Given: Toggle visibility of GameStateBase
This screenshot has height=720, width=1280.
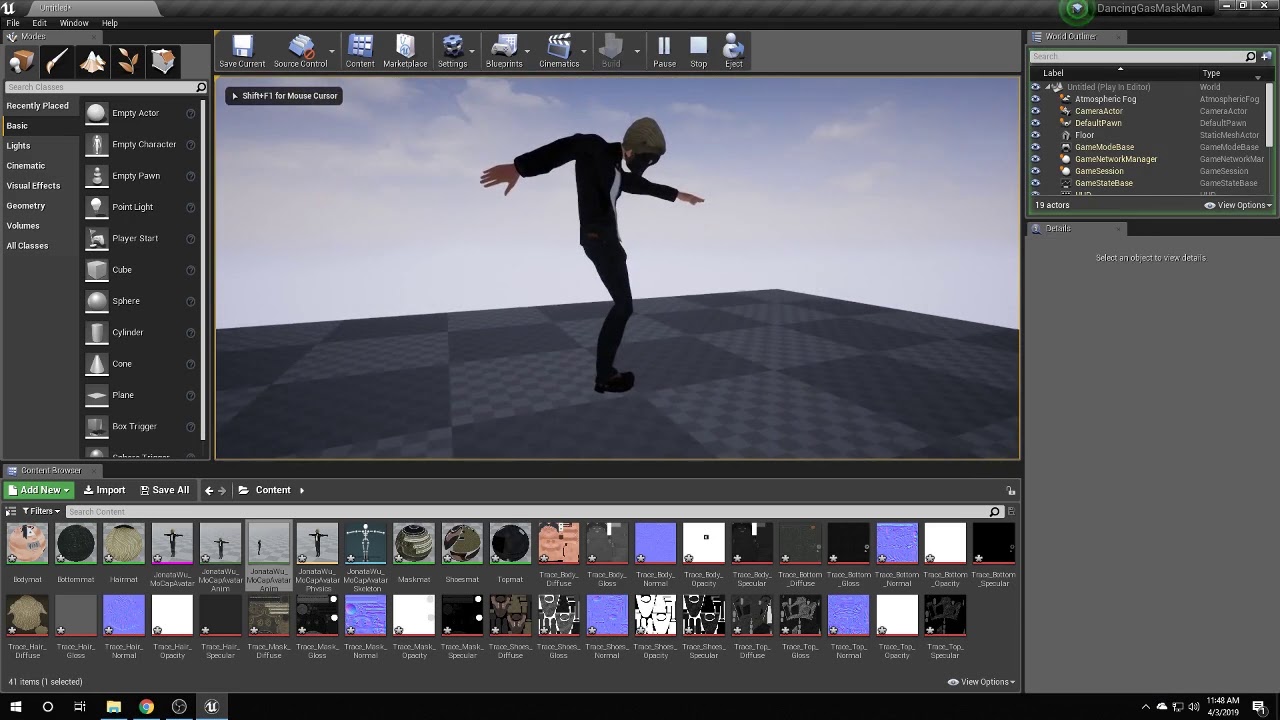Looking at the screenshot, I should 1035,183.
